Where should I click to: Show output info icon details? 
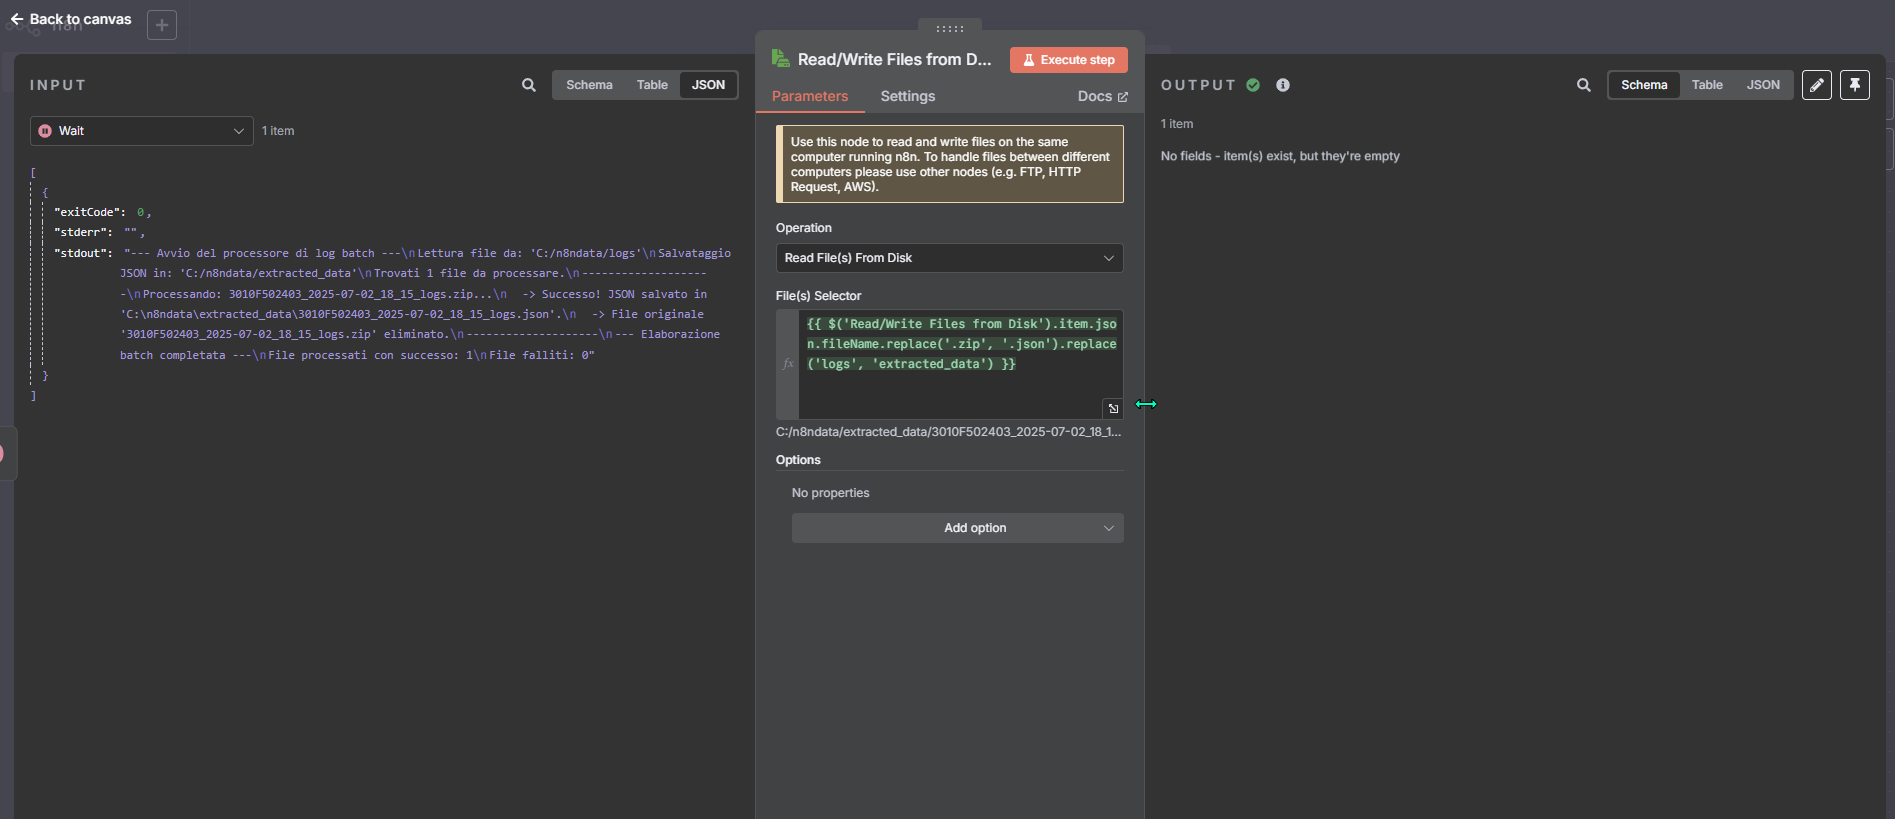pyautogui.click(x=1283, y=85)
